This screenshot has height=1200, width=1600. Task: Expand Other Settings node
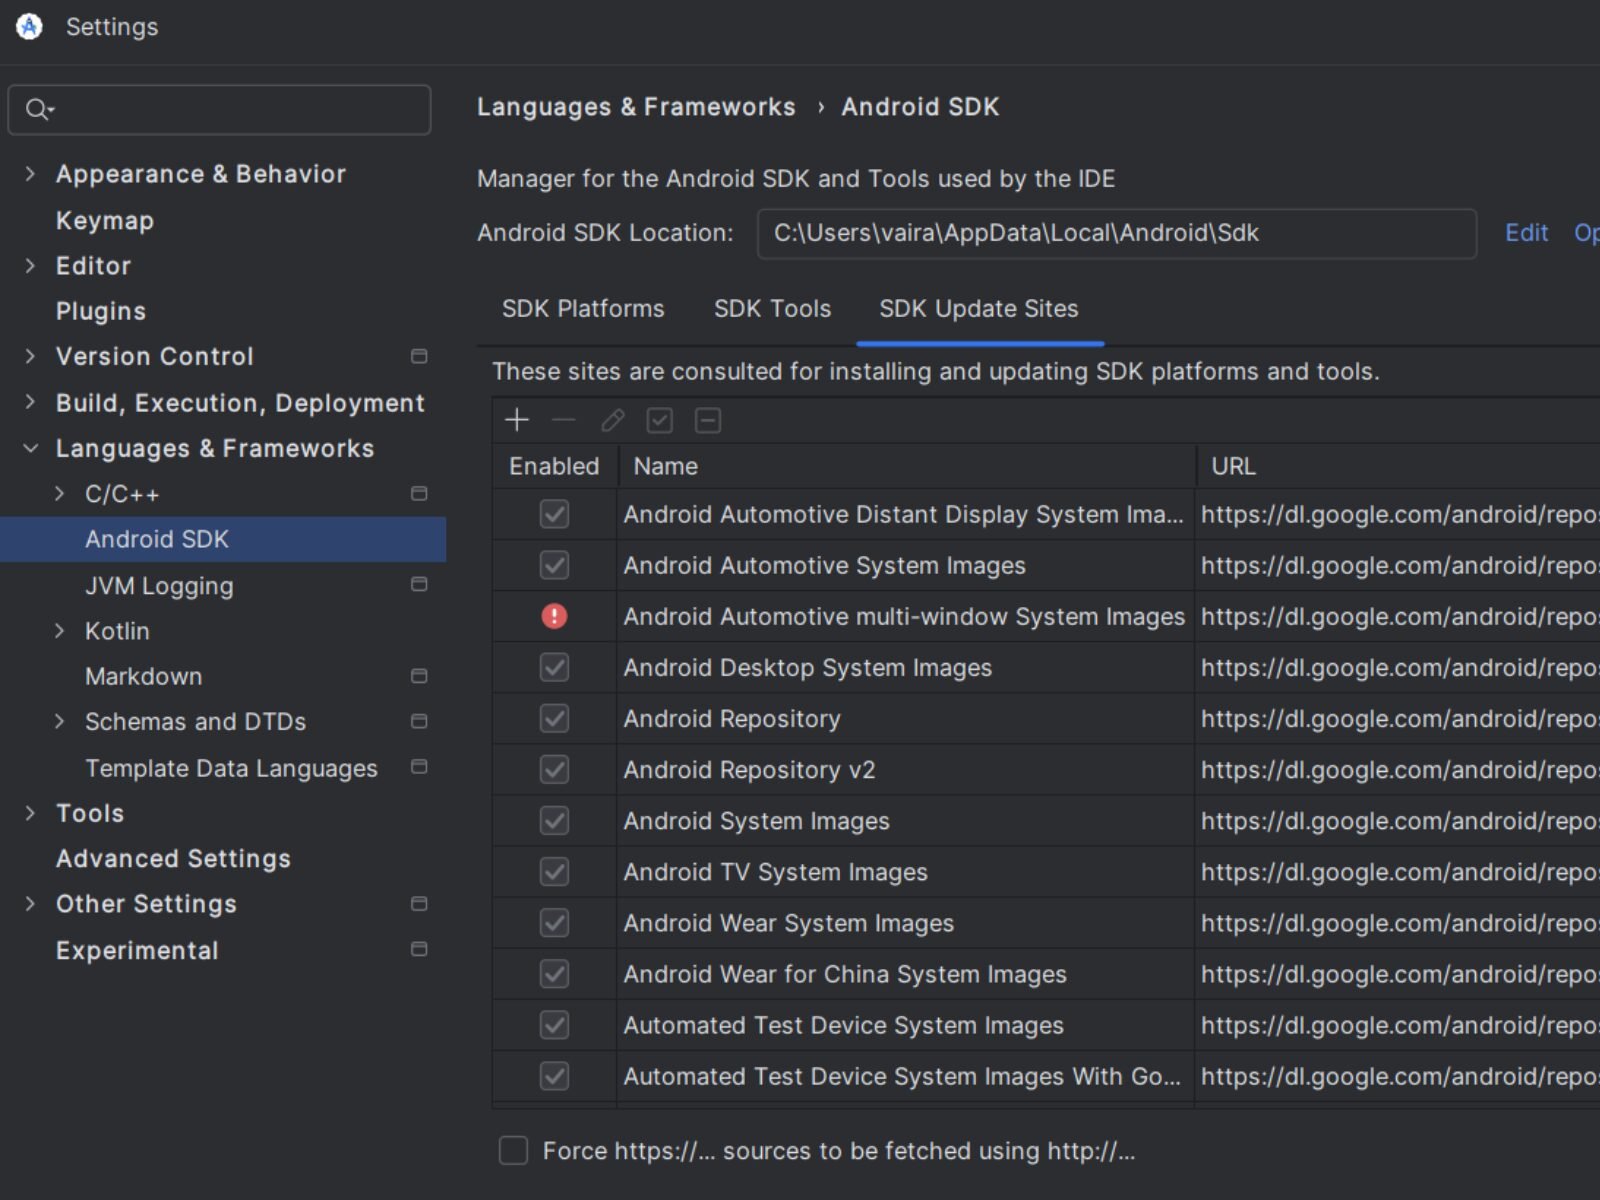[x=30, y=904]
